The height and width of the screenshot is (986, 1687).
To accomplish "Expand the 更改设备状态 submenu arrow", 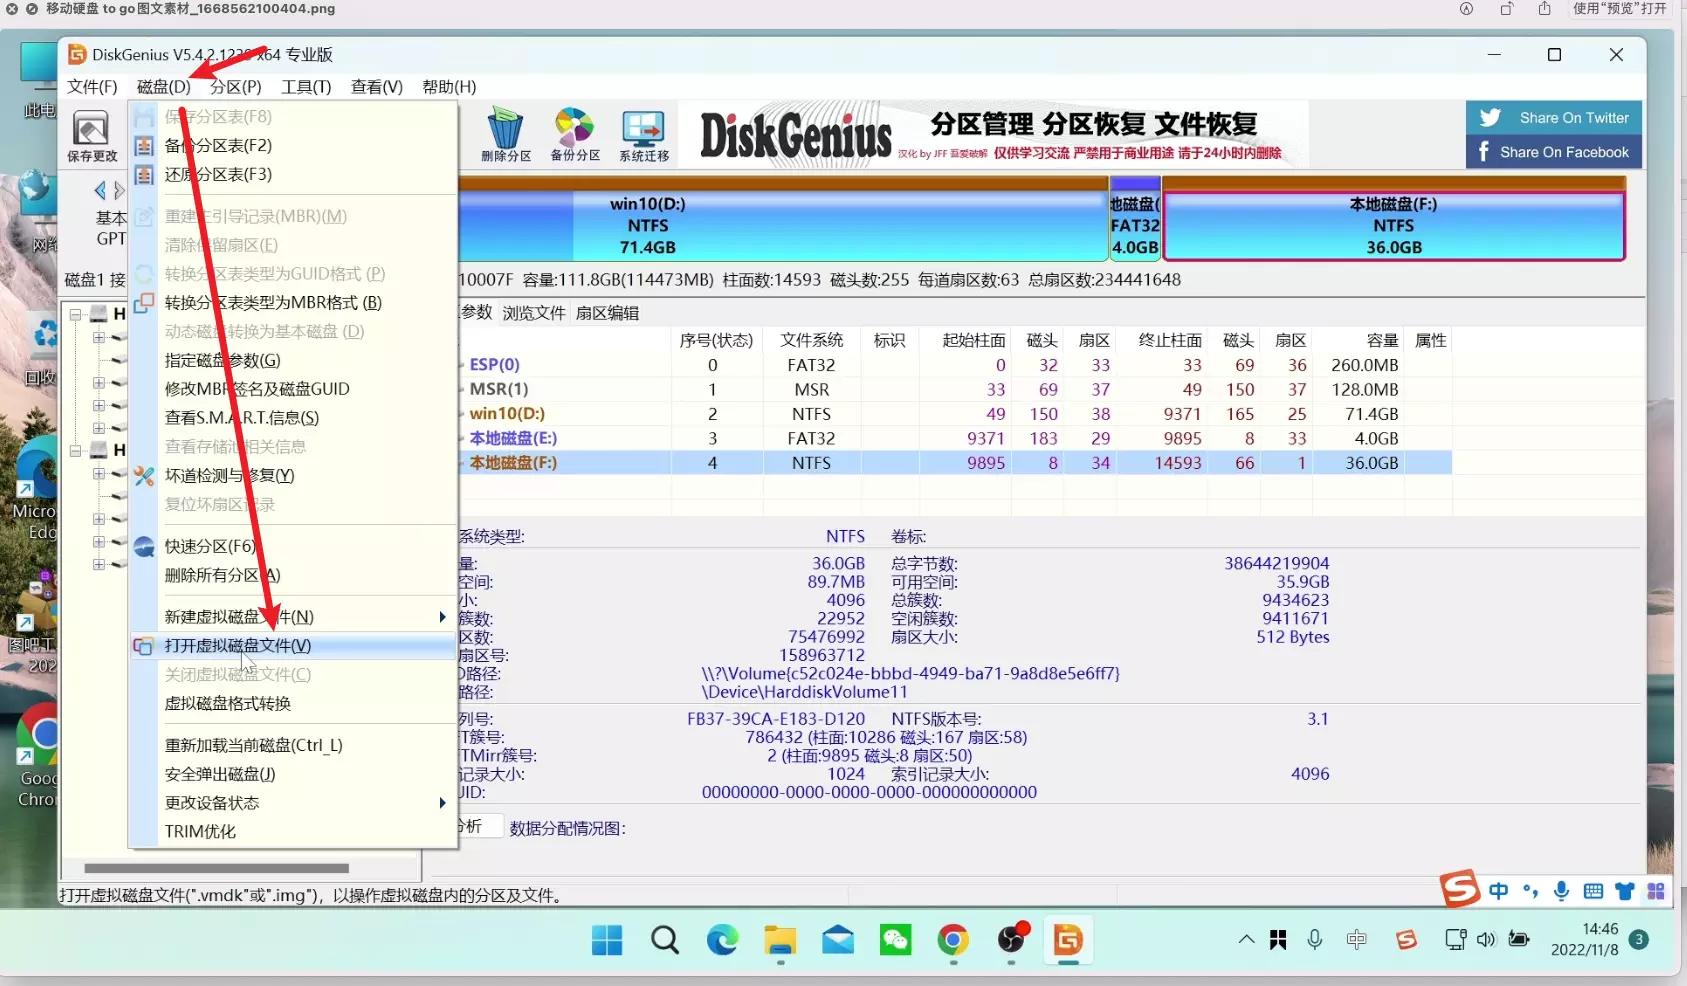I will click(443, 803).
